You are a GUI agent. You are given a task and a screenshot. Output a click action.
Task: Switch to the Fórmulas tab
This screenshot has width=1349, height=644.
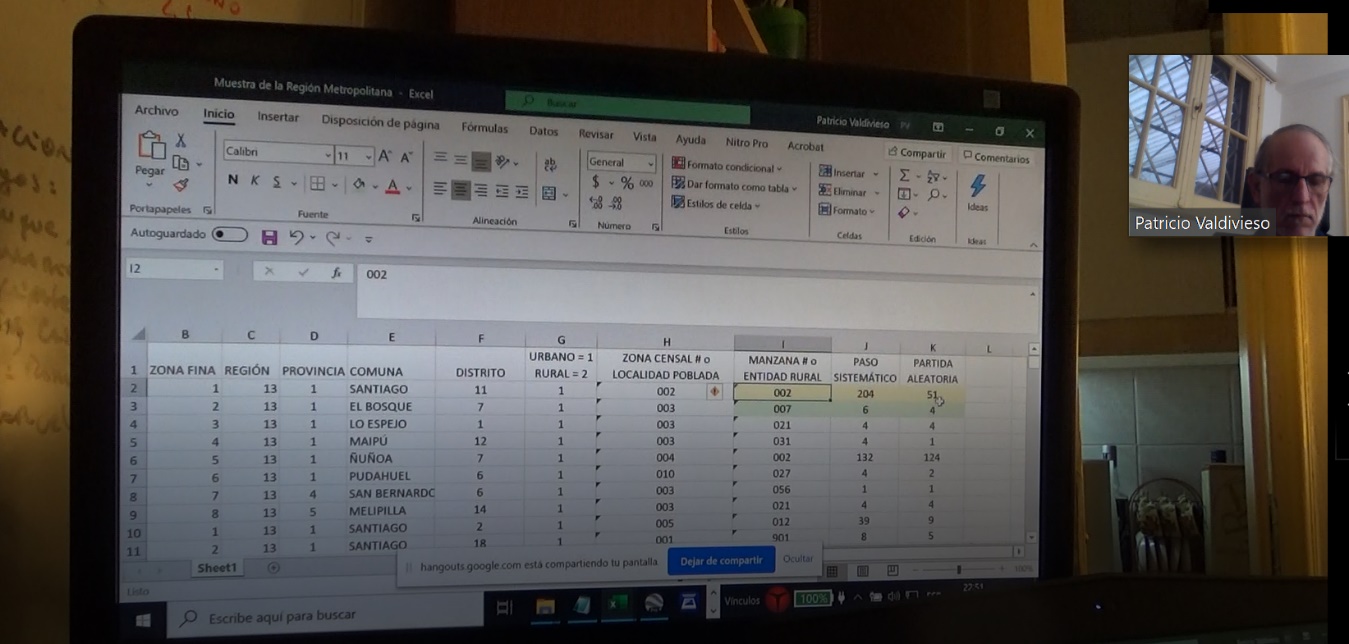485,128
